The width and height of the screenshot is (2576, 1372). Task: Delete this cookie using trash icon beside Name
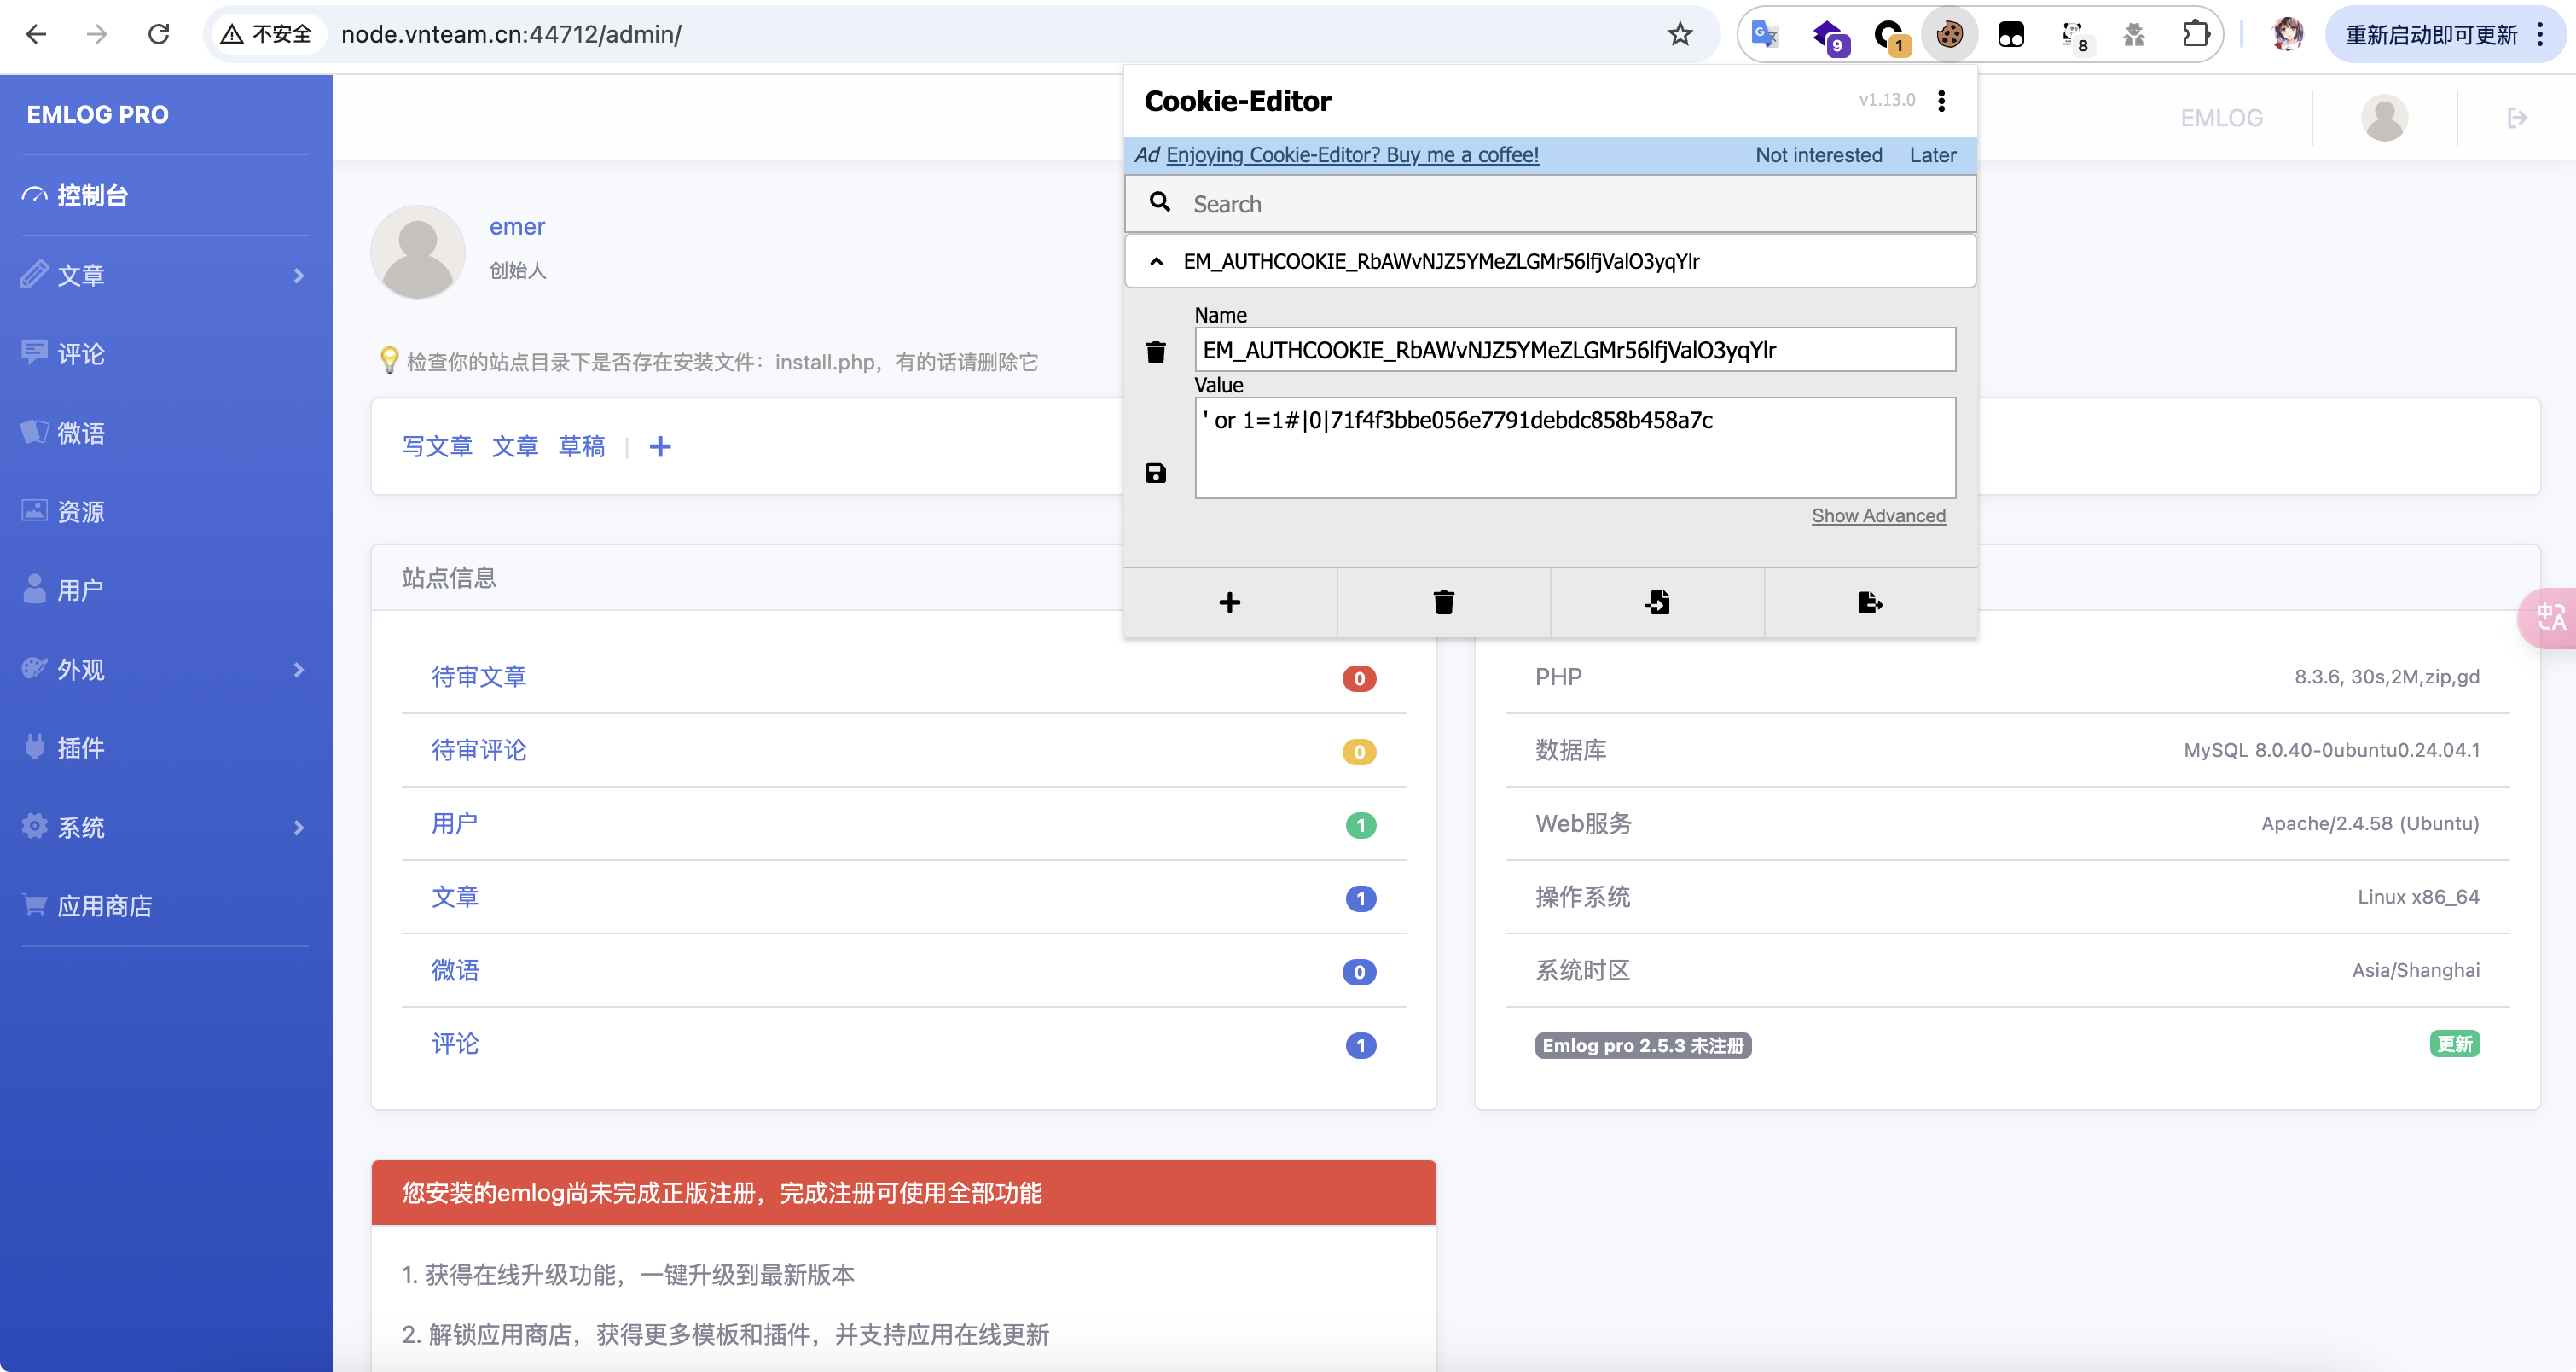(x=1155, y=352)
